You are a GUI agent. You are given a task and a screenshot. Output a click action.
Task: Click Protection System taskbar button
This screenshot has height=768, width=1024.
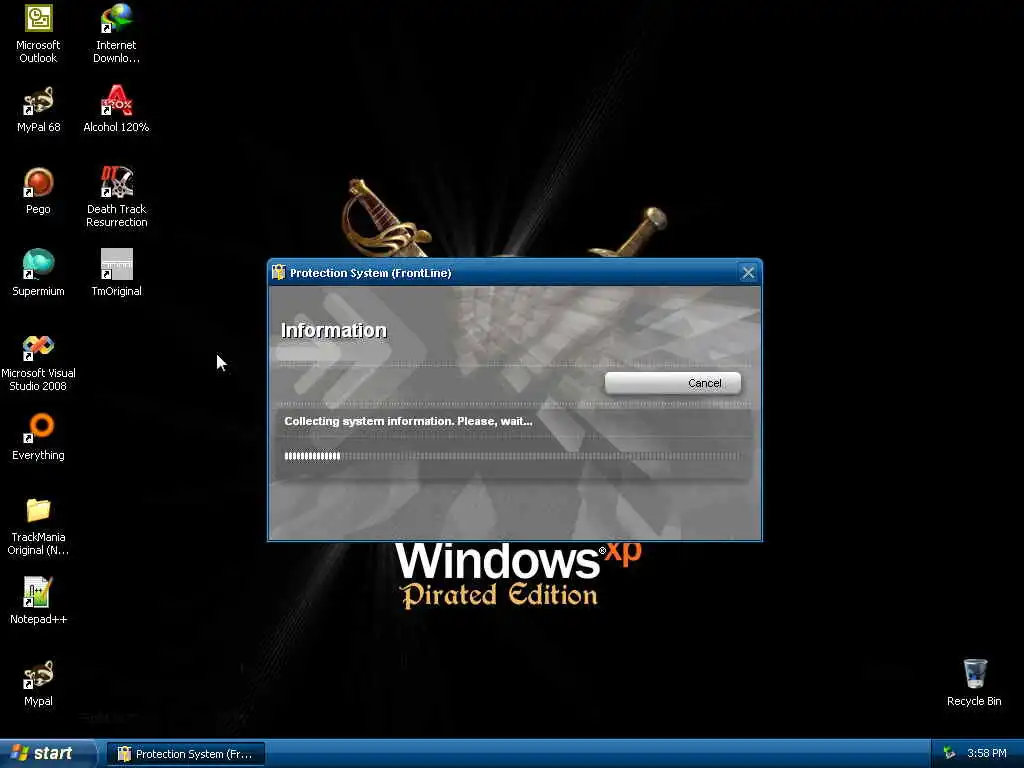(x=185, y=754)
